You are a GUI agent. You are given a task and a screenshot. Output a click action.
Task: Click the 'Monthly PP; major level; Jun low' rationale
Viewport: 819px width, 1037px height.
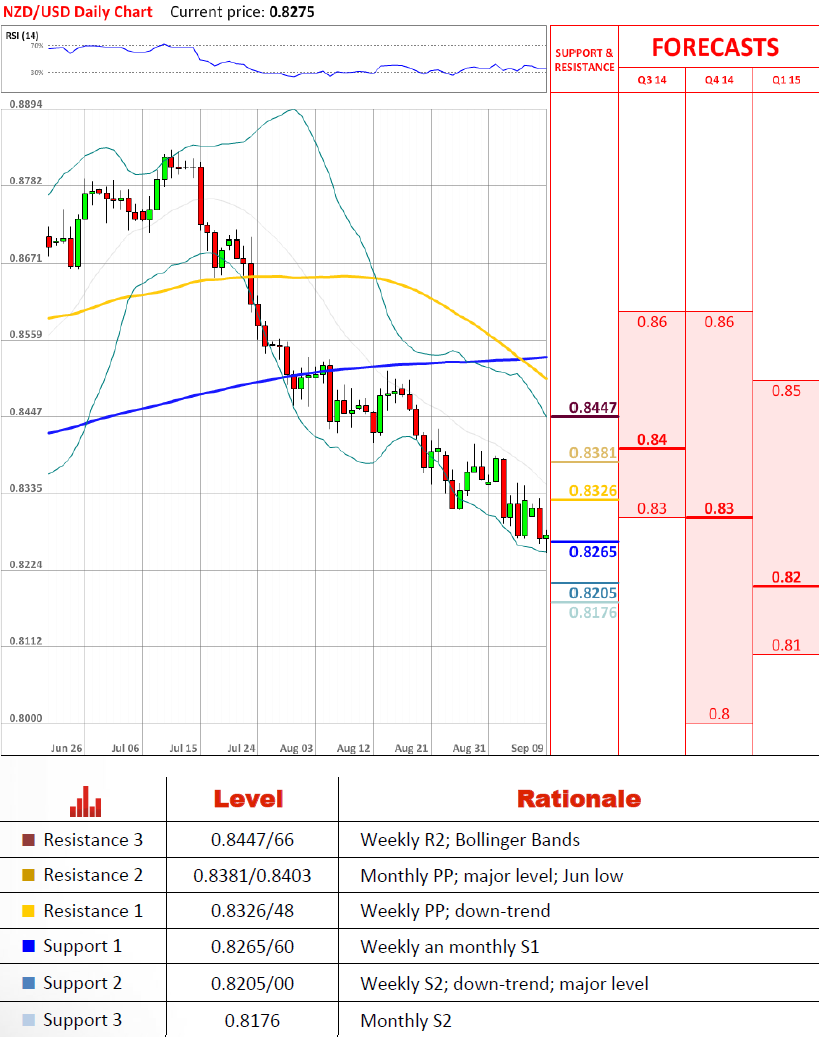(492, 876)
